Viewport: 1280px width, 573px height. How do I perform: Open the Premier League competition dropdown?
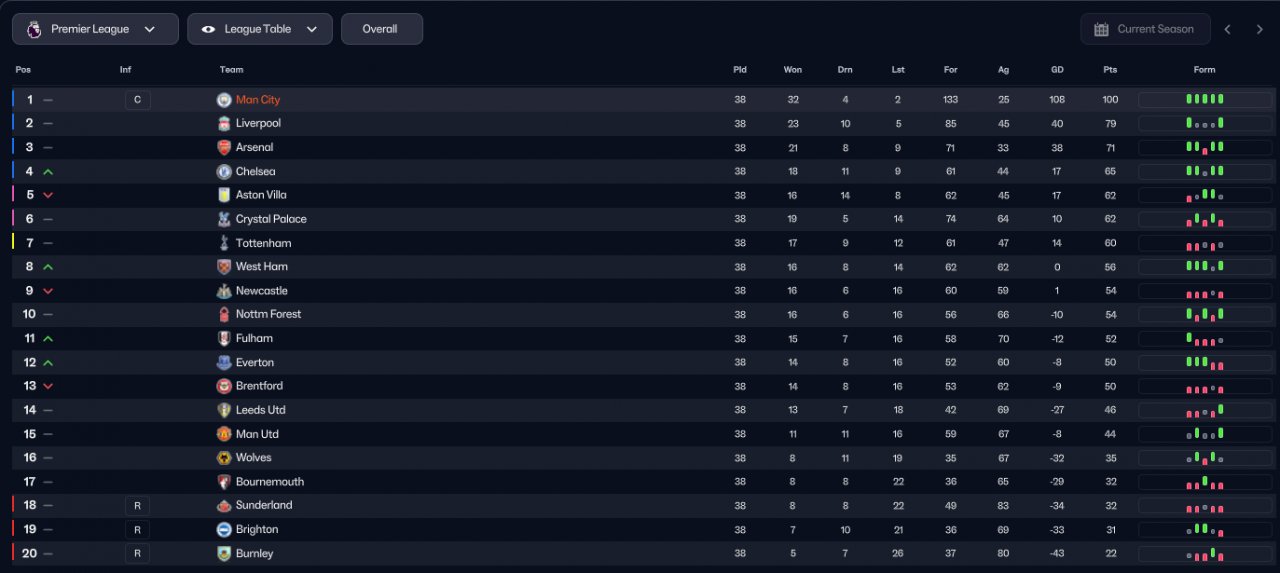(x=95, y=29)
